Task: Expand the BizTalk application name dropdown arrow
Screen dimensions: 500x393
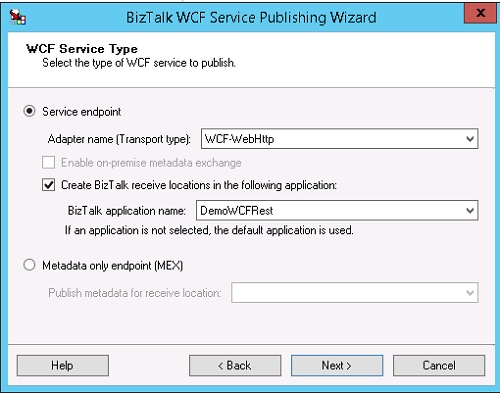Action: pos(470,210)
